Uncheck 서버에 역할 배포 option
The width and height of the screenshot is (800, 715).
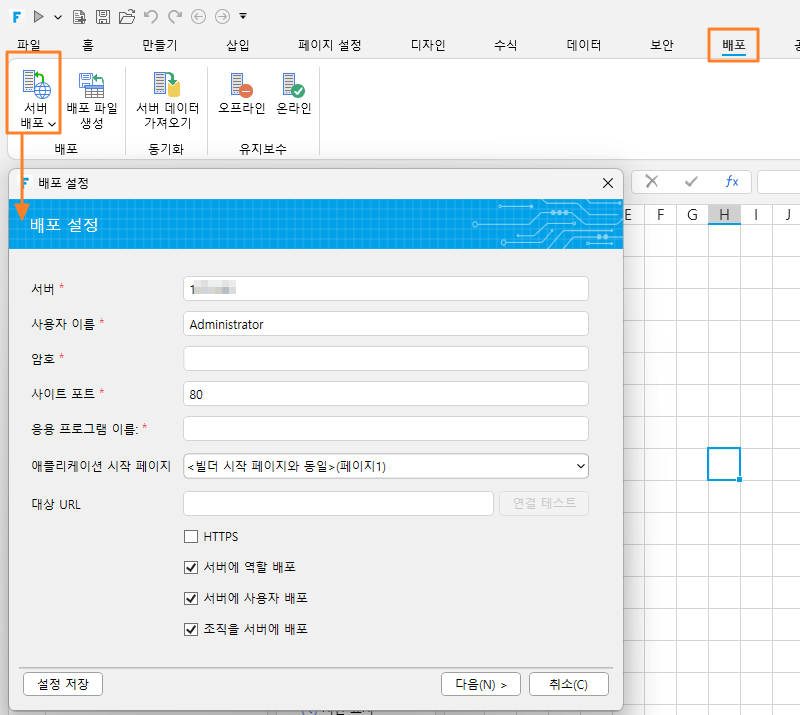[191, 567]
